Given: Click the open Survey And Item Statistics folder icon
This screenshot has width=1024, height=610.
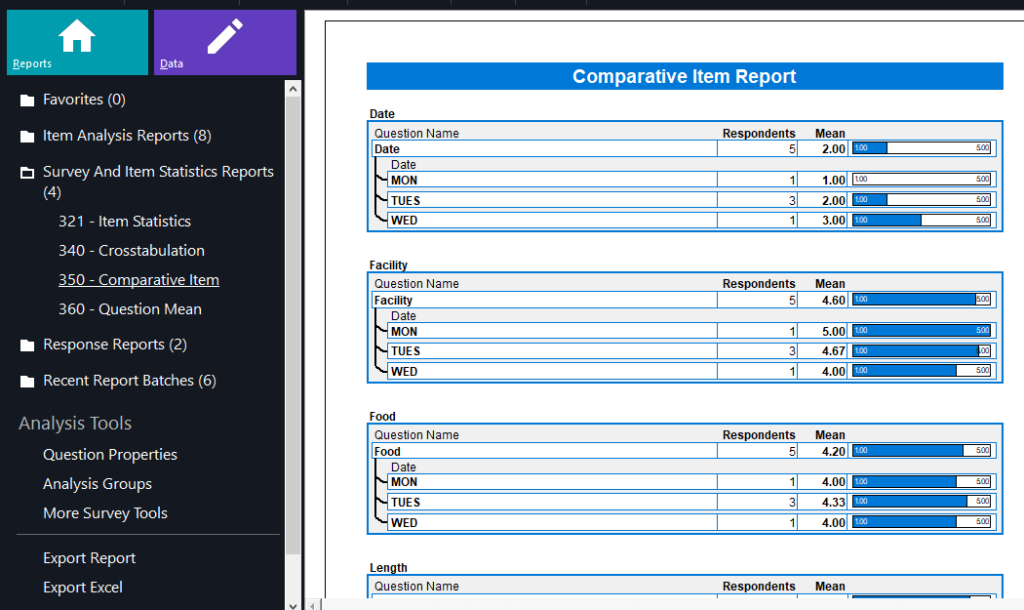Looking at the screenshot, I should tap(27, 172).
